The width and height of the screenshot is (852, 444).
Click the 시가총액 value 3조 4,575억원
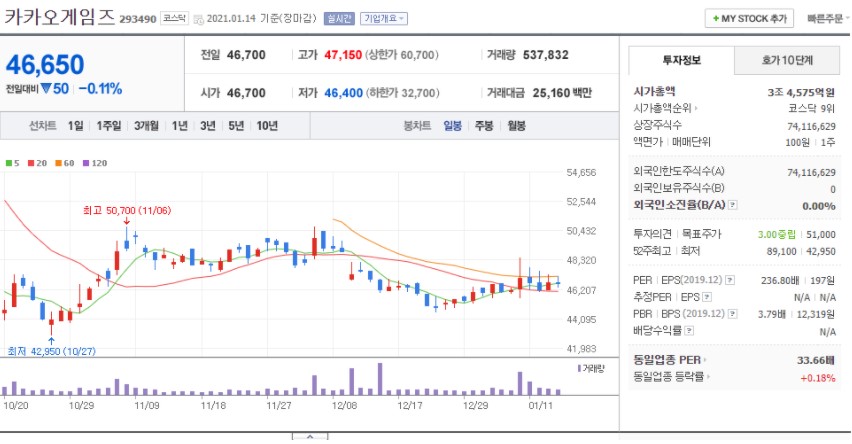point(801,92)
